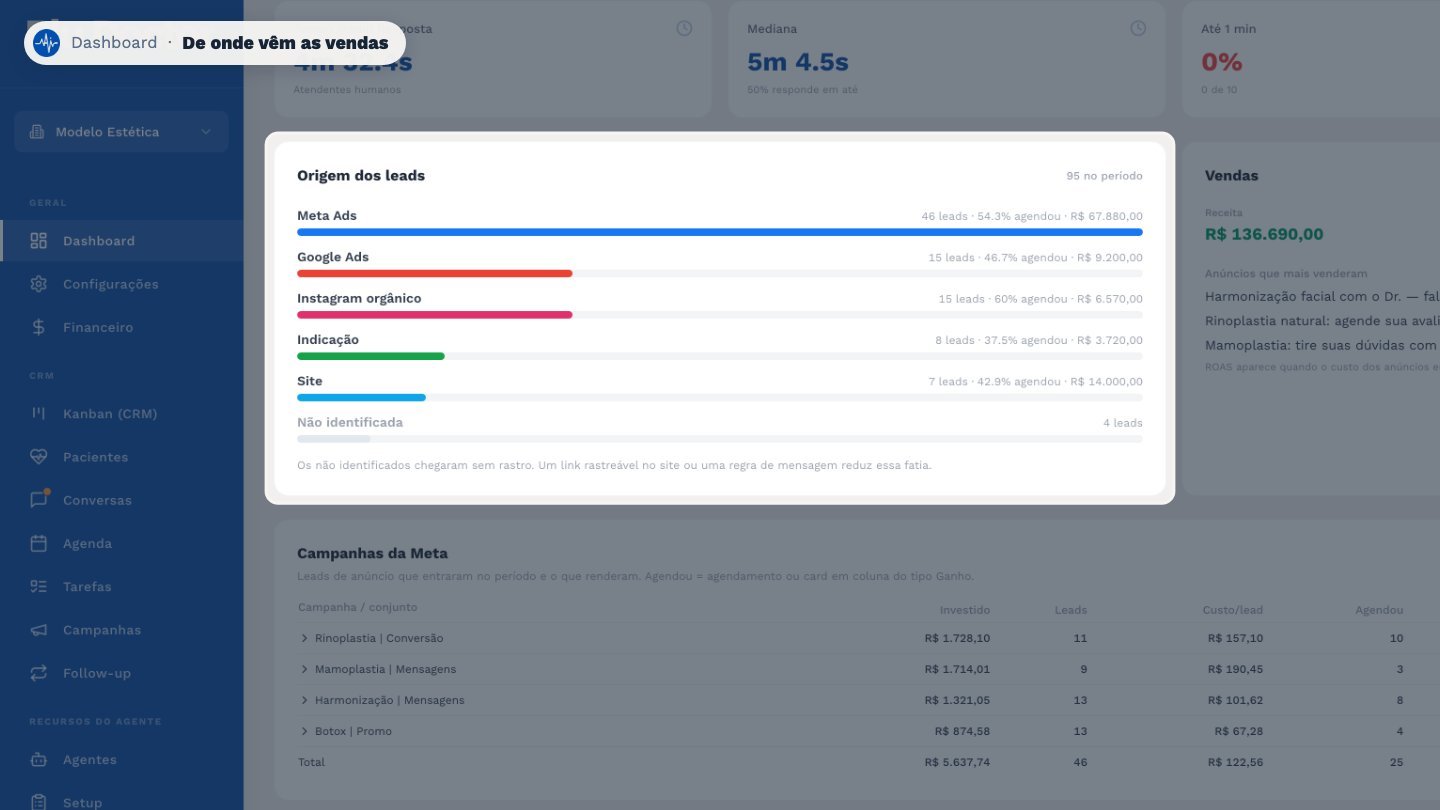The height and width of the screenshot is (810, 1440).
Task: Open the Dashboard menu item
Action: [x=121, y=241]
